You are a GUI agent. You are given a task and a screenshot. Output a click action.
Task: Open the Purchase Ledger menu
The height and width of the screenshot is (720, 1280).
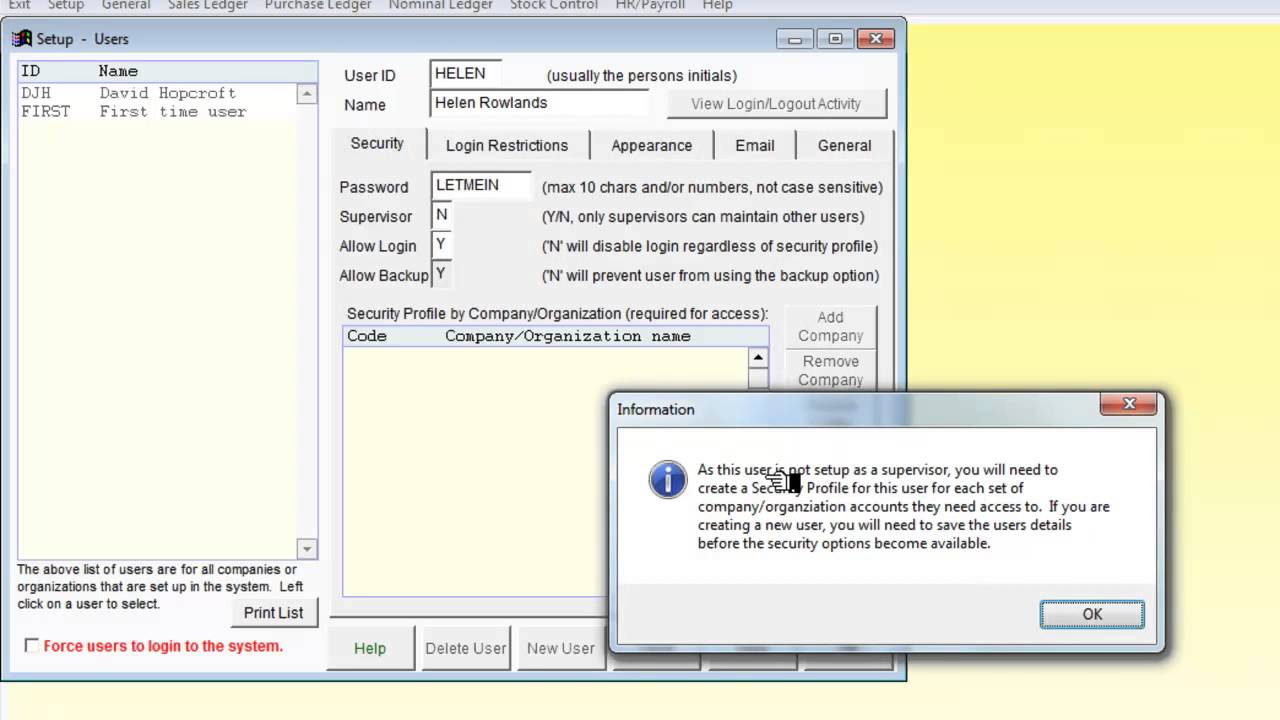tap(318, 5)
